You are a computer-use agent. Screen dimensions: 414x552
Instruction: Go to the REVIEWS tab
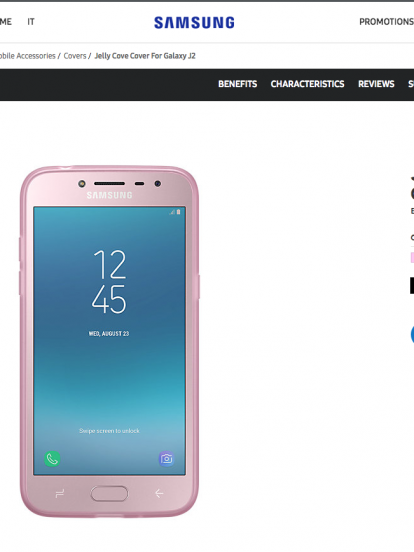coord(376,84)
